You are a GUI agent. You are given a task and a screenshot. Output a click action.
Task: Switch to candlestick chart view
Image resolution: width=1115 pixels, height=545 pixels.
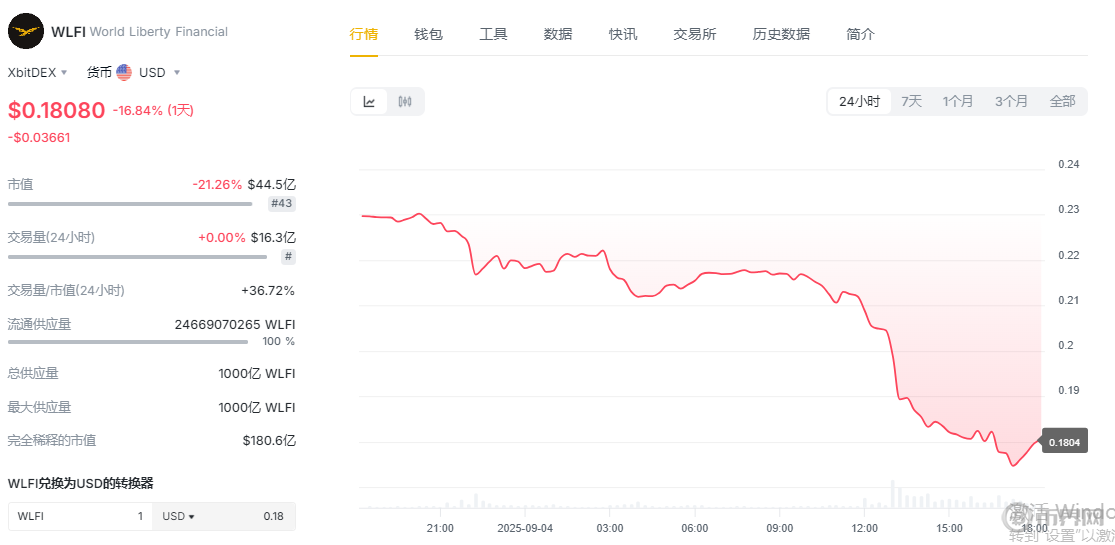(x=405, y=101)
